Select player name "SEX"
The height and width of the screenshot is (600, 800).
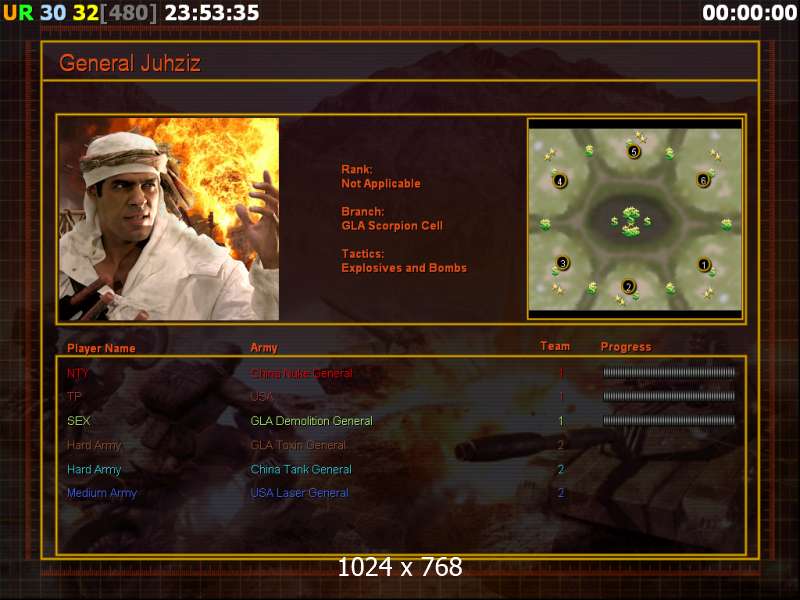[x=79, y=421]
